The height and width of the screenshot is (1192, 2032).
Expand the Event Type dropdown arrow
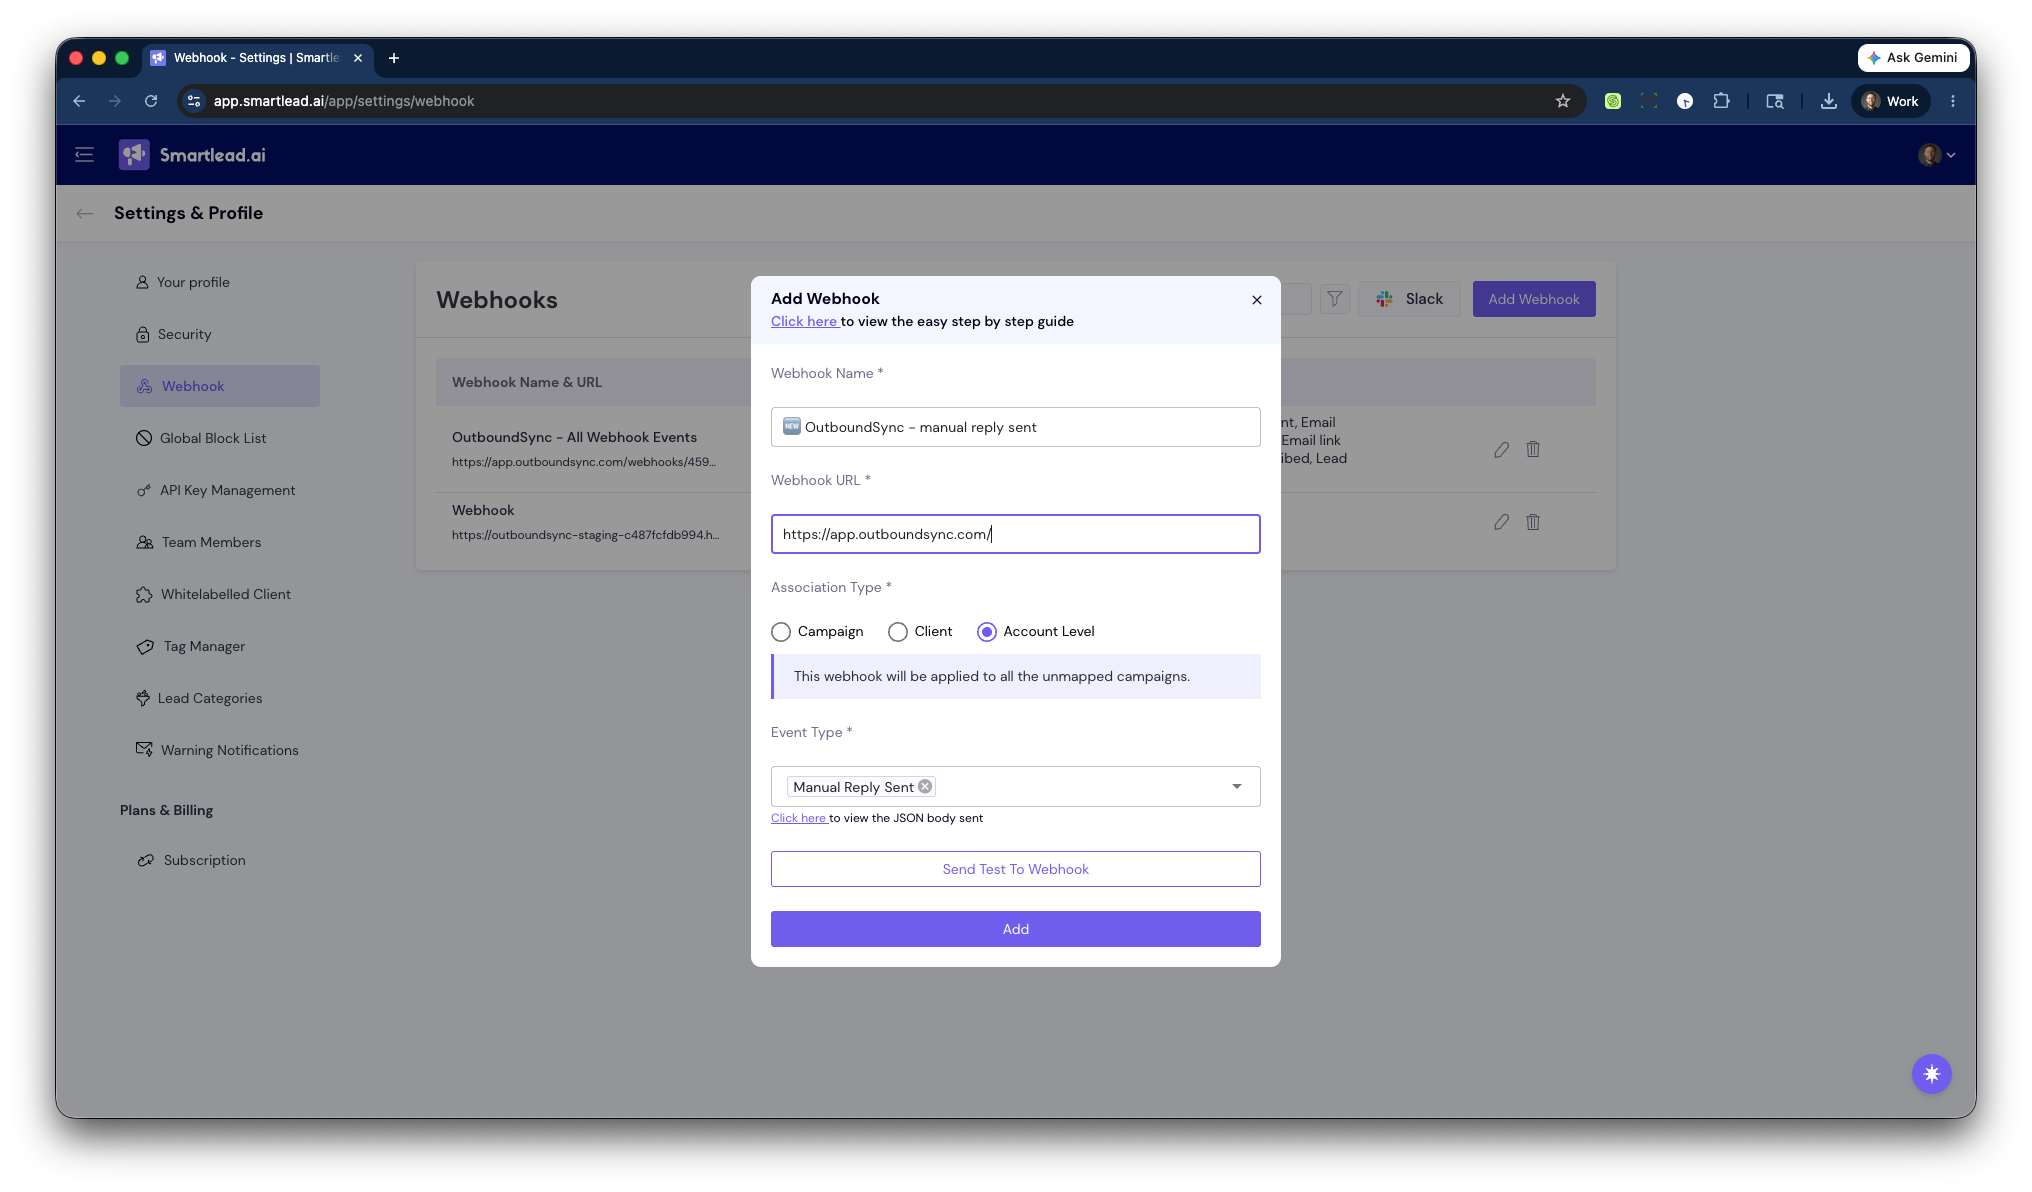coord(1237,787)
